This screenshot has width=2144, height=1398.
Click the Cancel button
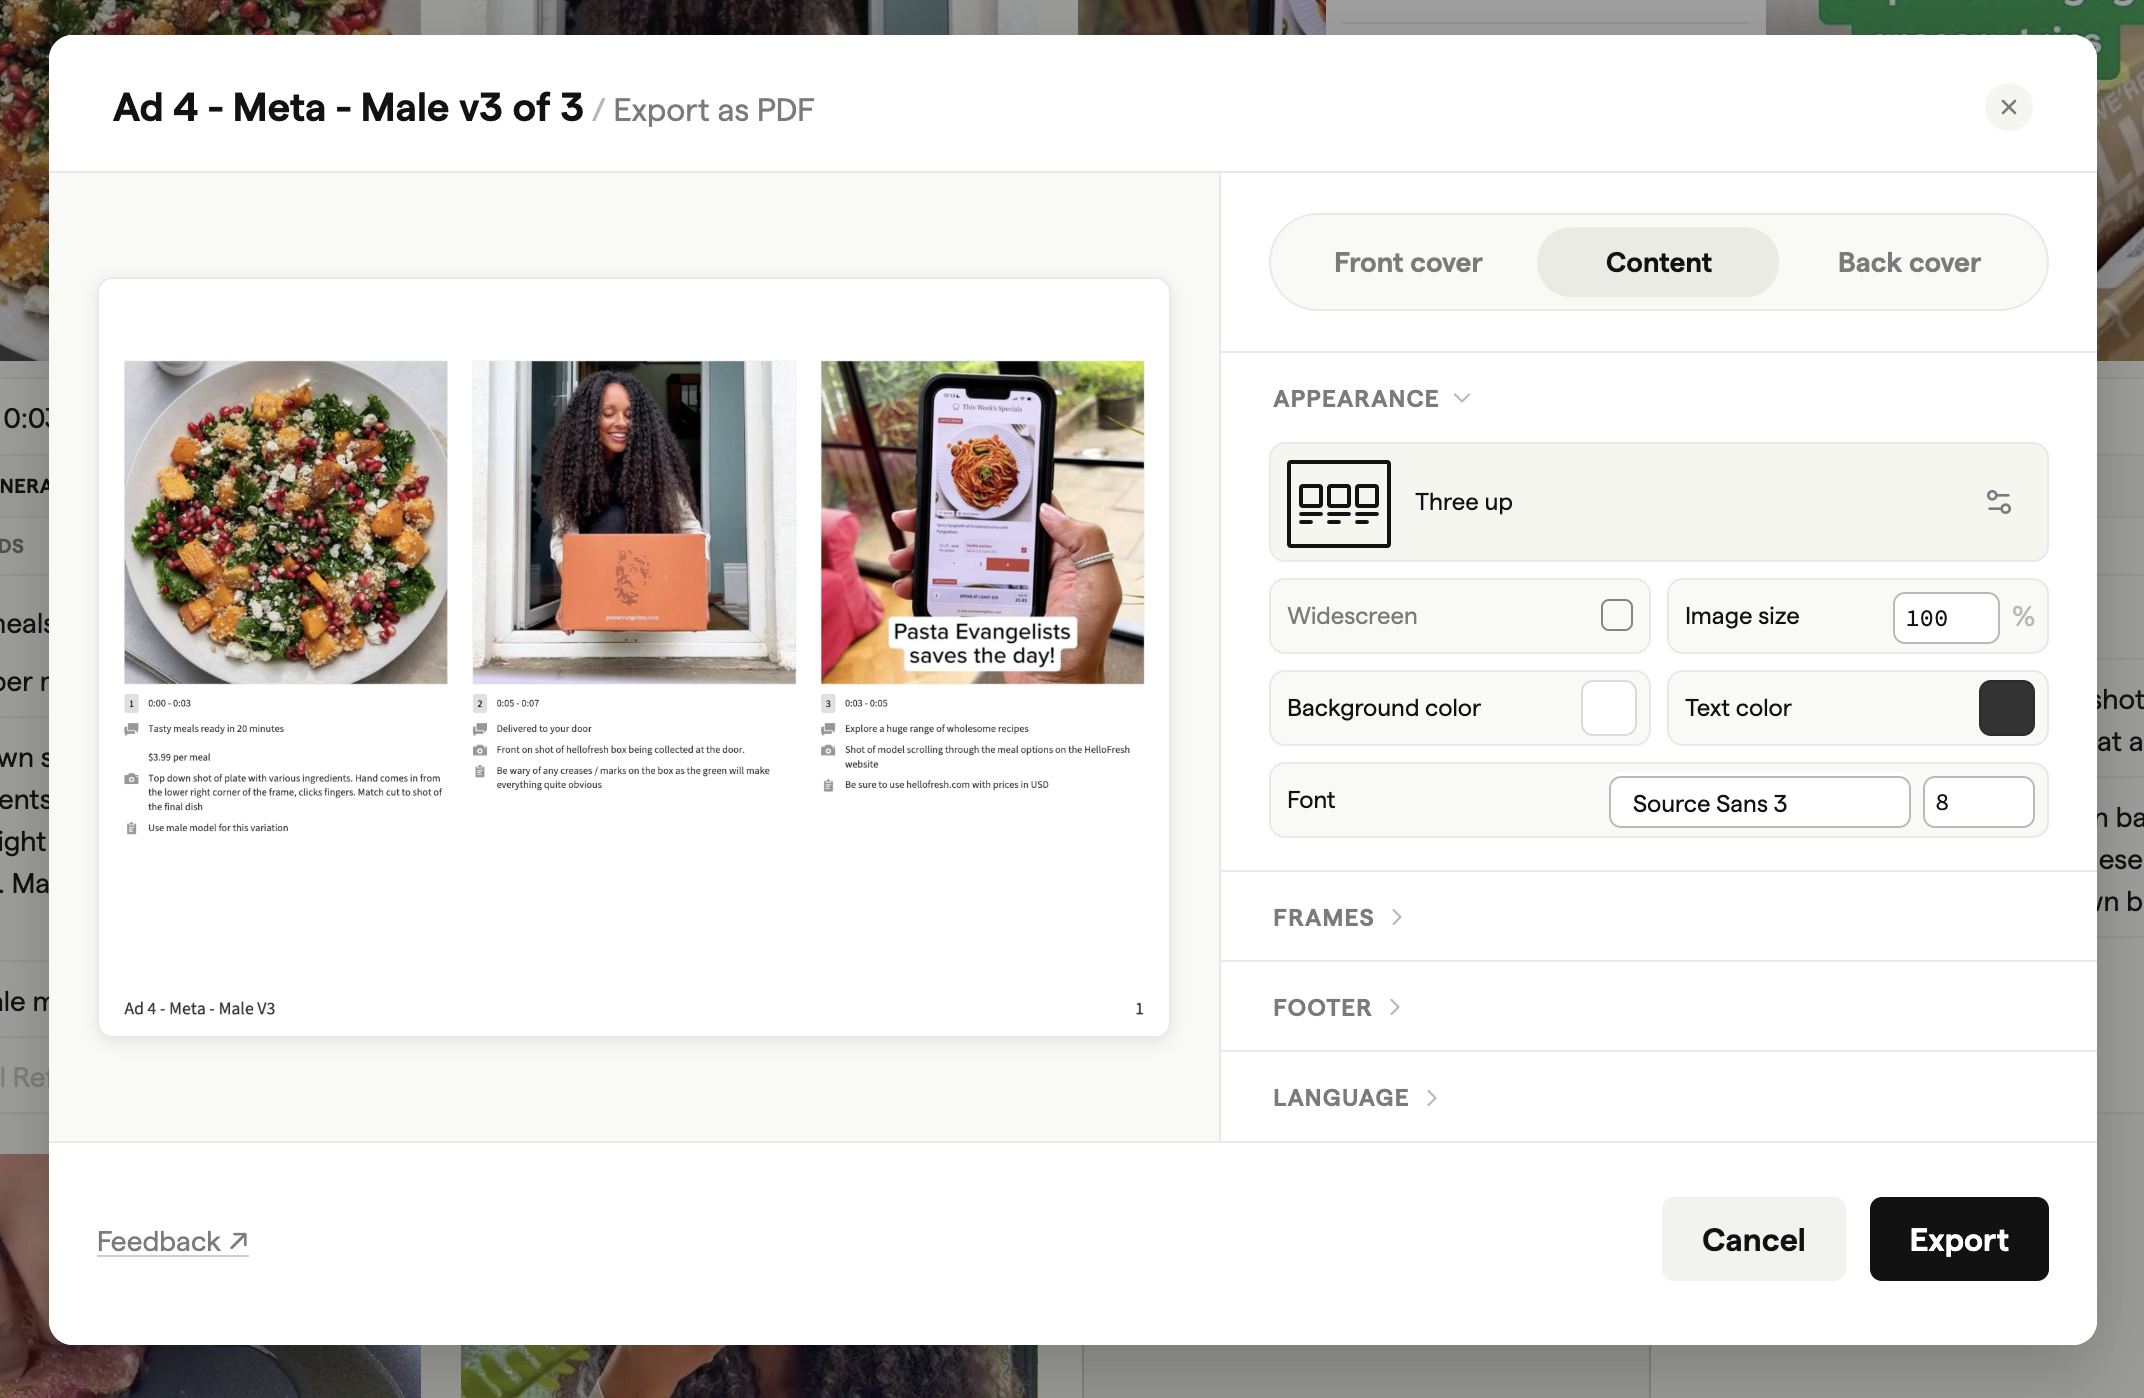1752,1240
